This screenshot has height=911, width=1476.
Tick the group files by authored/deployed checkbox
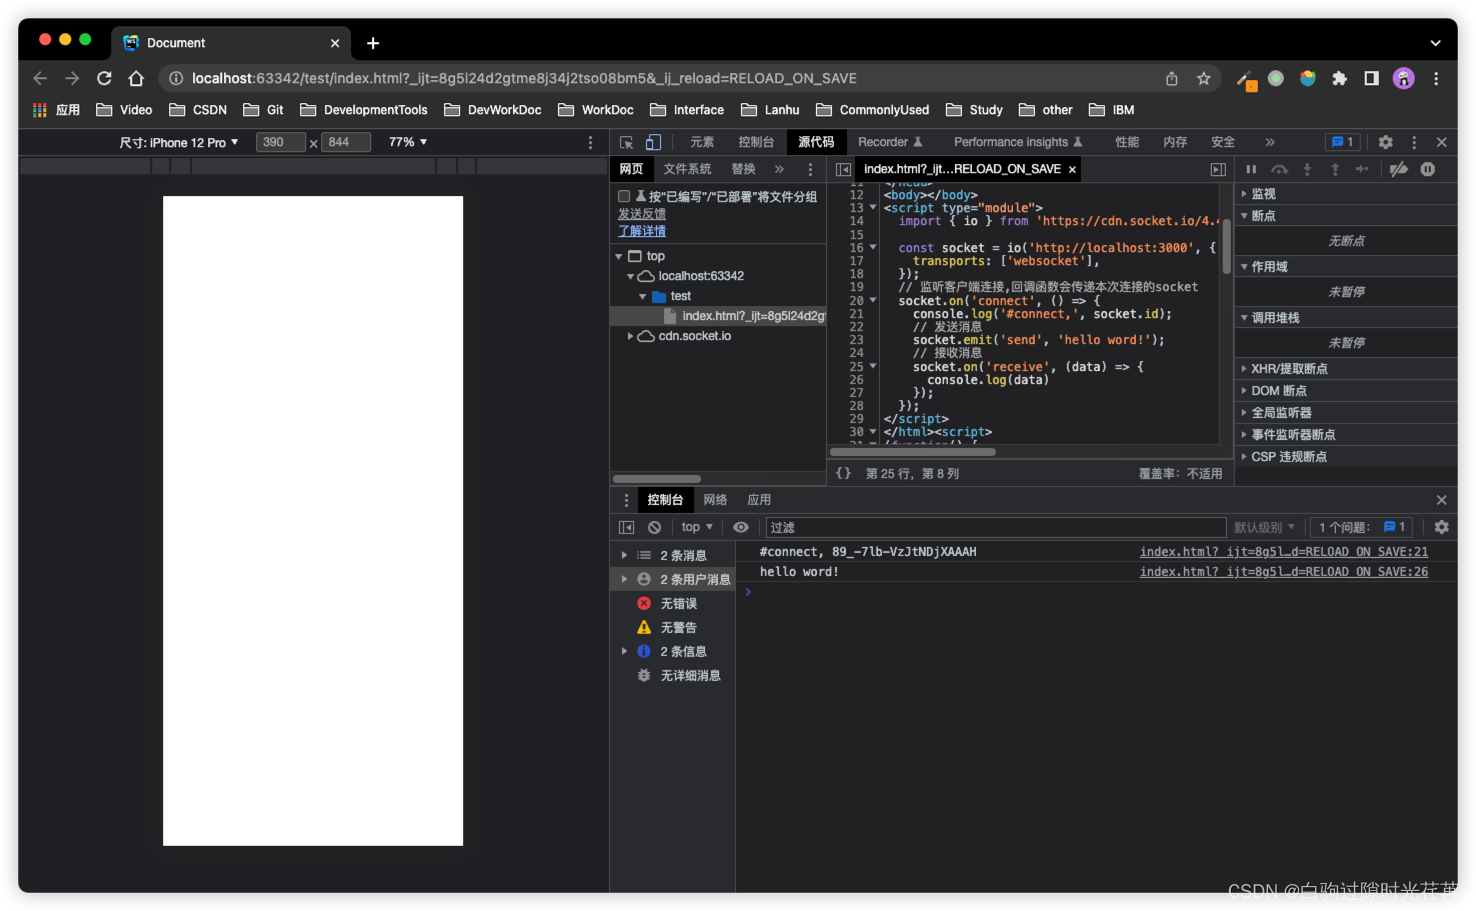(624, 197)
